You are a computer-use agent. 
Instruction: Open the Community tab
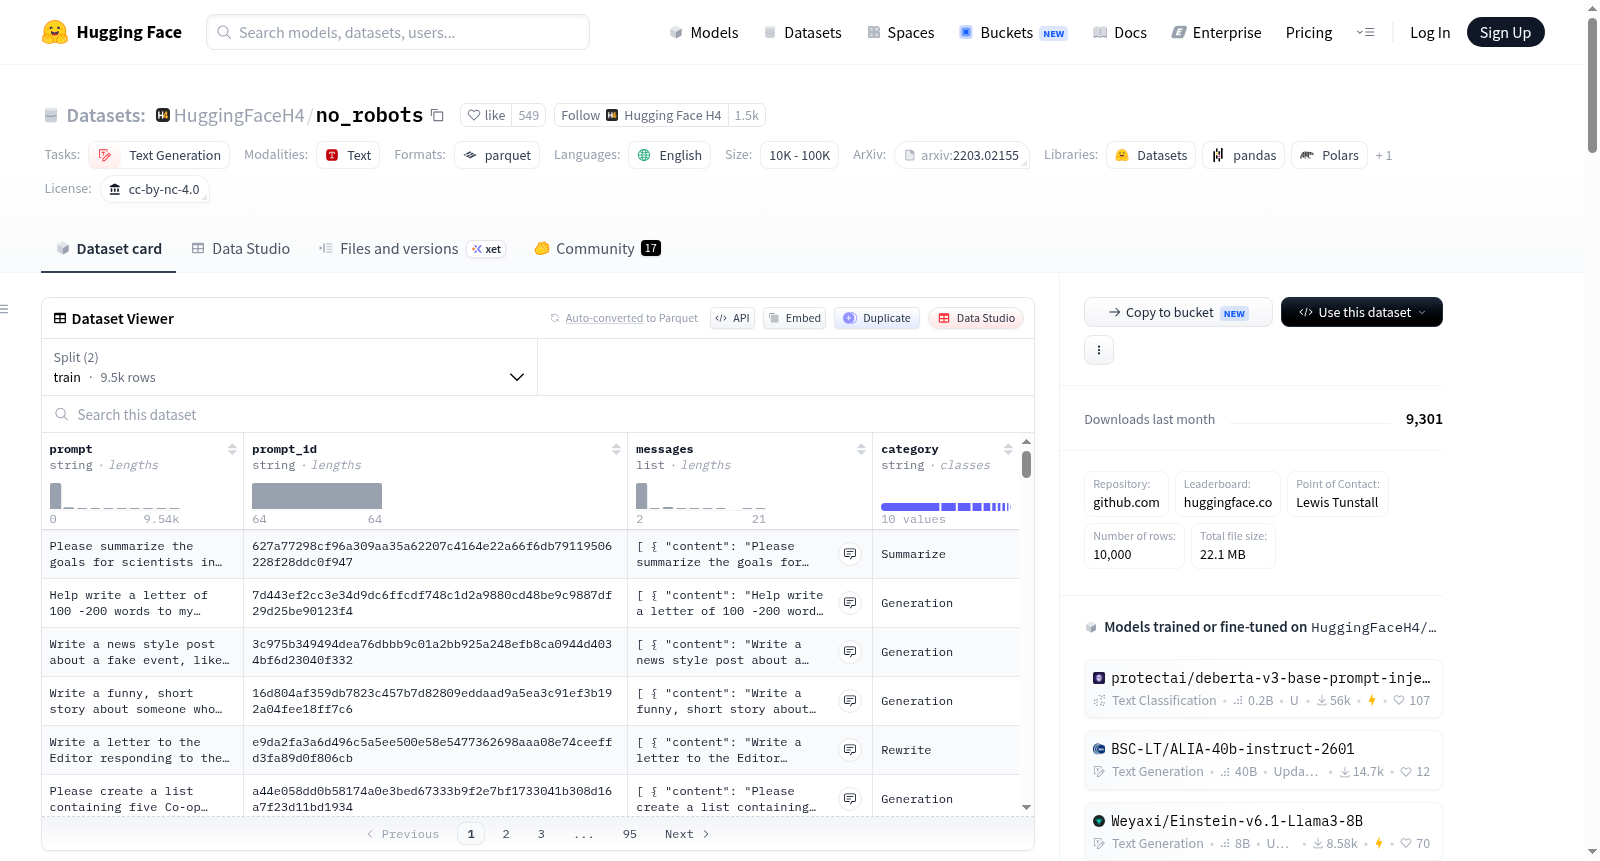point(597,248)
